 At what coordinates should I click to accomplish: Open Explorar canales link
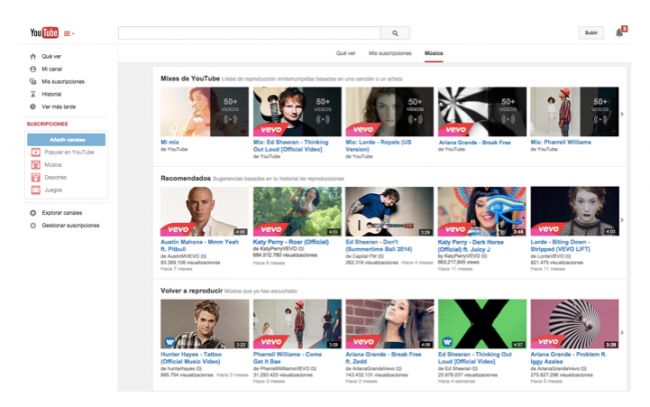[x=62, y=213]
